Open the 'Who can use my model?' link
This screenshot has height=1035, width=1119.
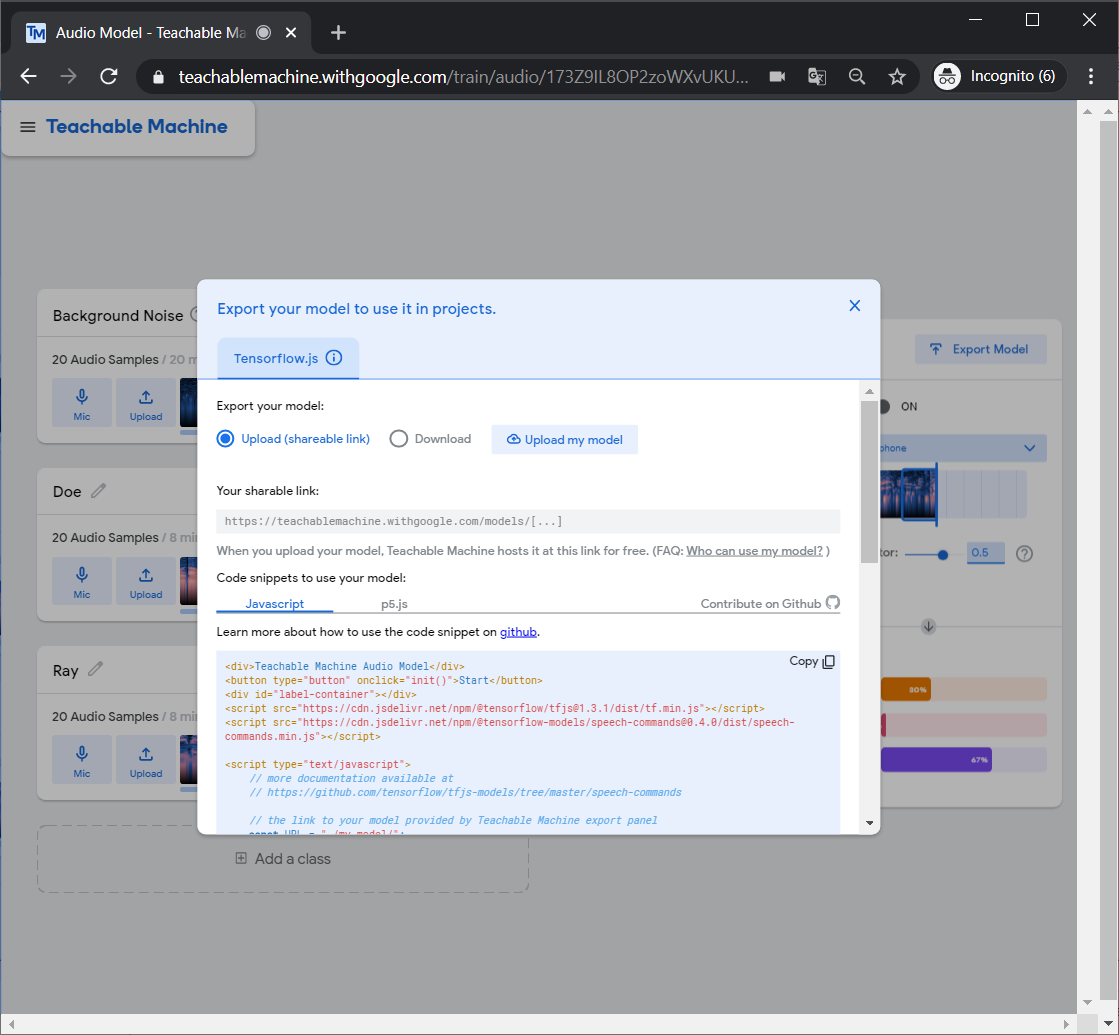[x=754, y=550]
